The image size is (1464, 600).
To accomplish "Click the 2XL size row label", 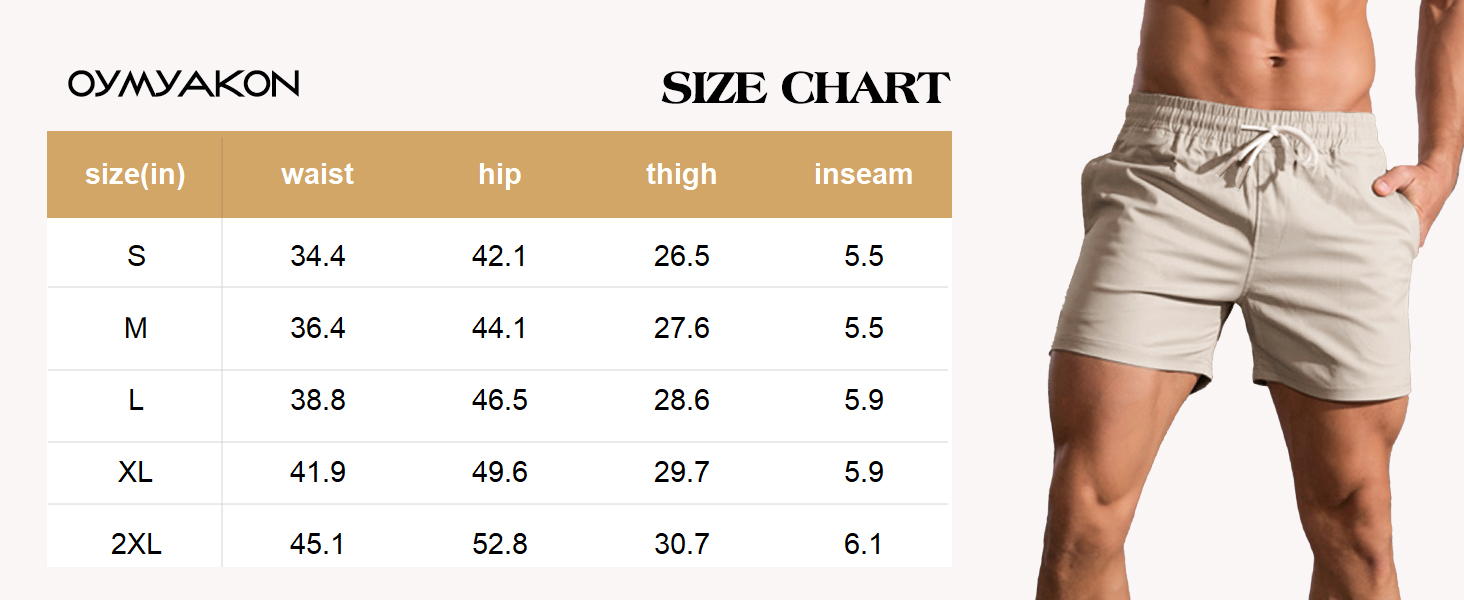I will (136, 544).
